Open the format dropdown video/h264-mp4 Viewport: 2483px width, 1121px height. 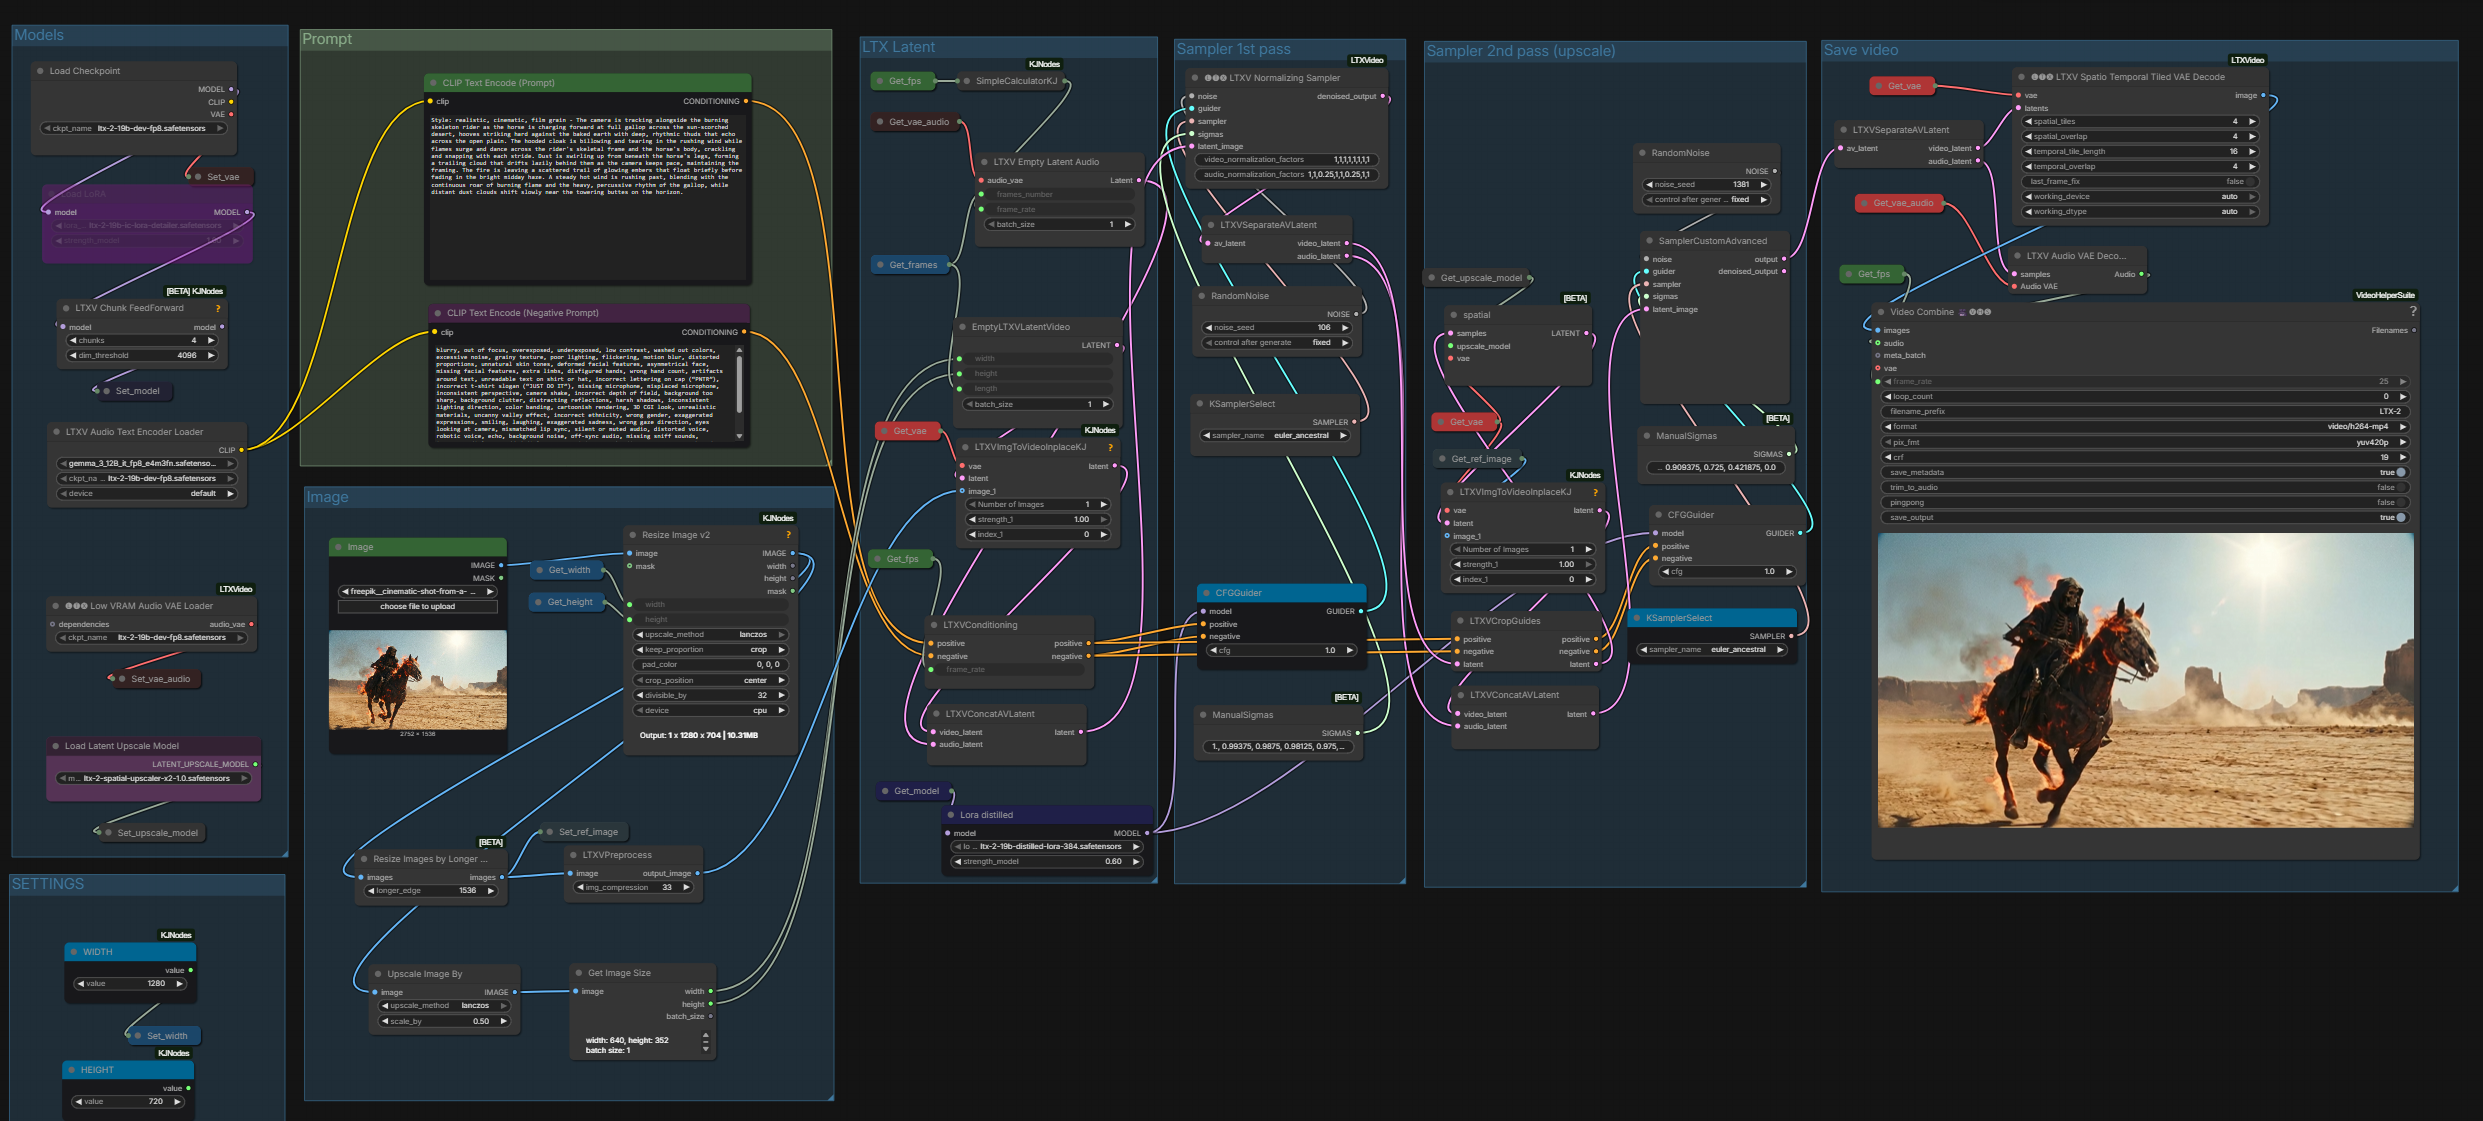point(2145,427)
